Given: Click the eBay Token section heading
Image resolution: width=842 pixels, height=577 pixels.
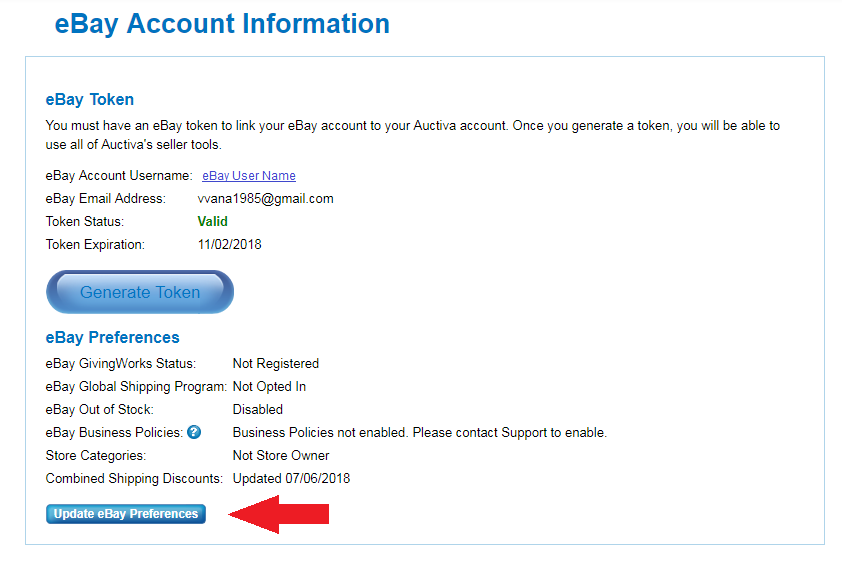Looking at the screenshot, I should tap(90, 99).
